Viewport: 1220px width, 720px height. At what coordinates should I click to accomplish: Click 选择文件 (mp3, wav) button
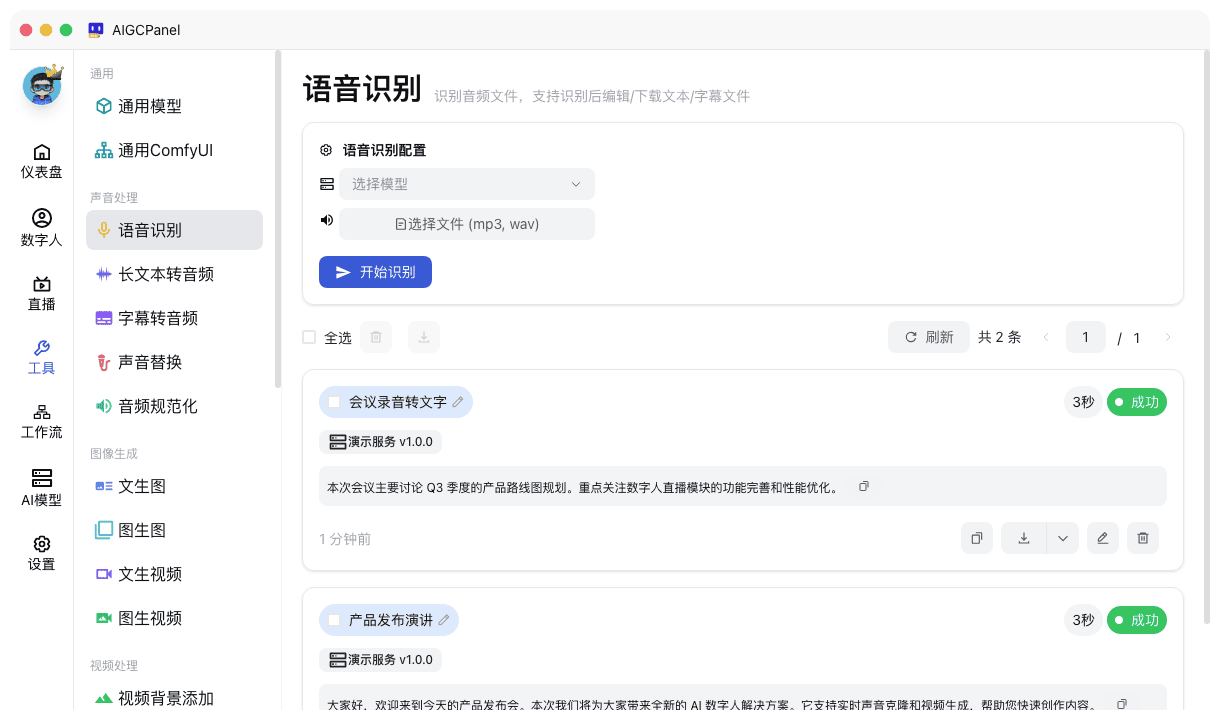pos(467,224)
